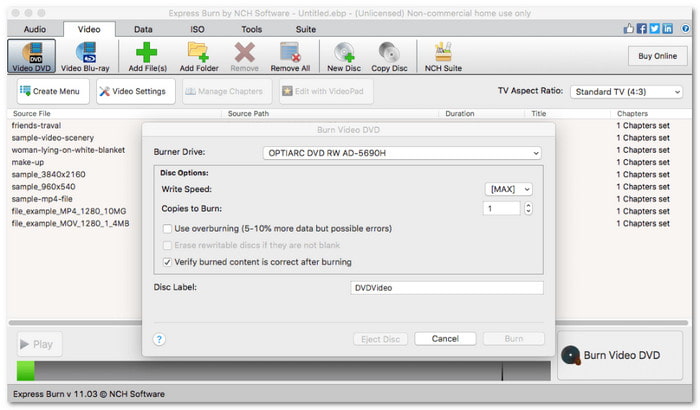Enable the Use overburning checkbox
The image size is (700, 410).
tap(167, 229)
